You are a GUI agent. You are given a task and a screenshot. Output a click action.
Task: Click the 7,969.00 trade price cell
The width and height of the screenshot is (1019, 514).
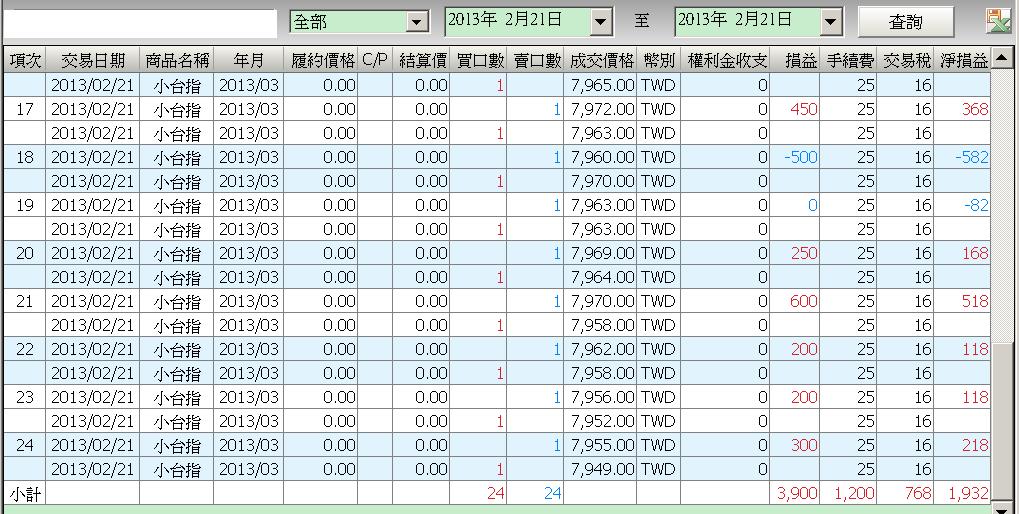[x=600, y=253]
